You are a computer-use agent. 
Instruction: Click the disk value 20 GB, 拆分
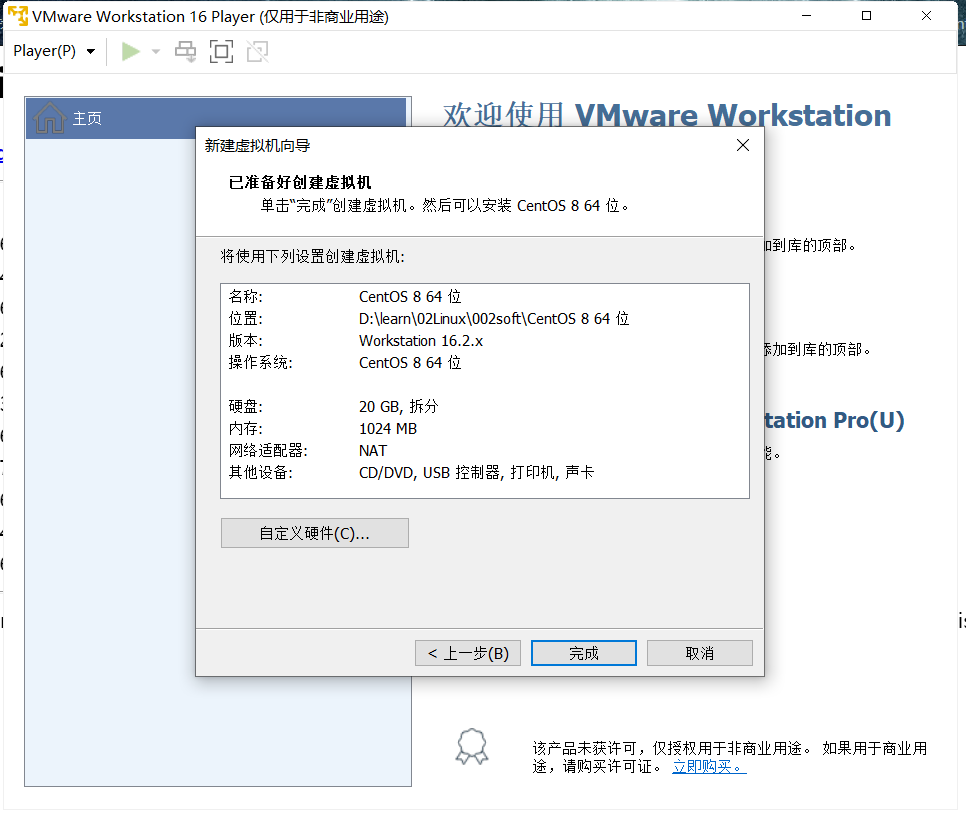coord(399,406)
